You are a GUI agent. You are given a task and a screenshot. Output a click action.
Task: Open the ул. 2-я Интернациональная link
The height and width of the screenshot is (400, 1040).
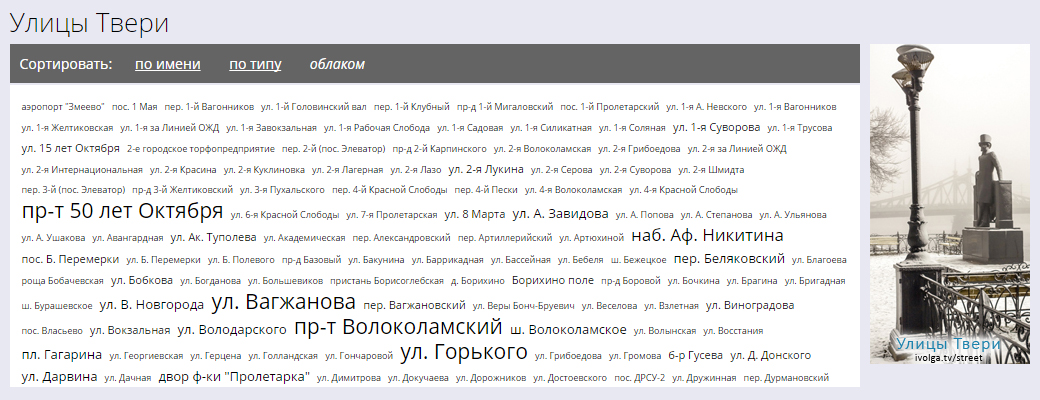82,170
